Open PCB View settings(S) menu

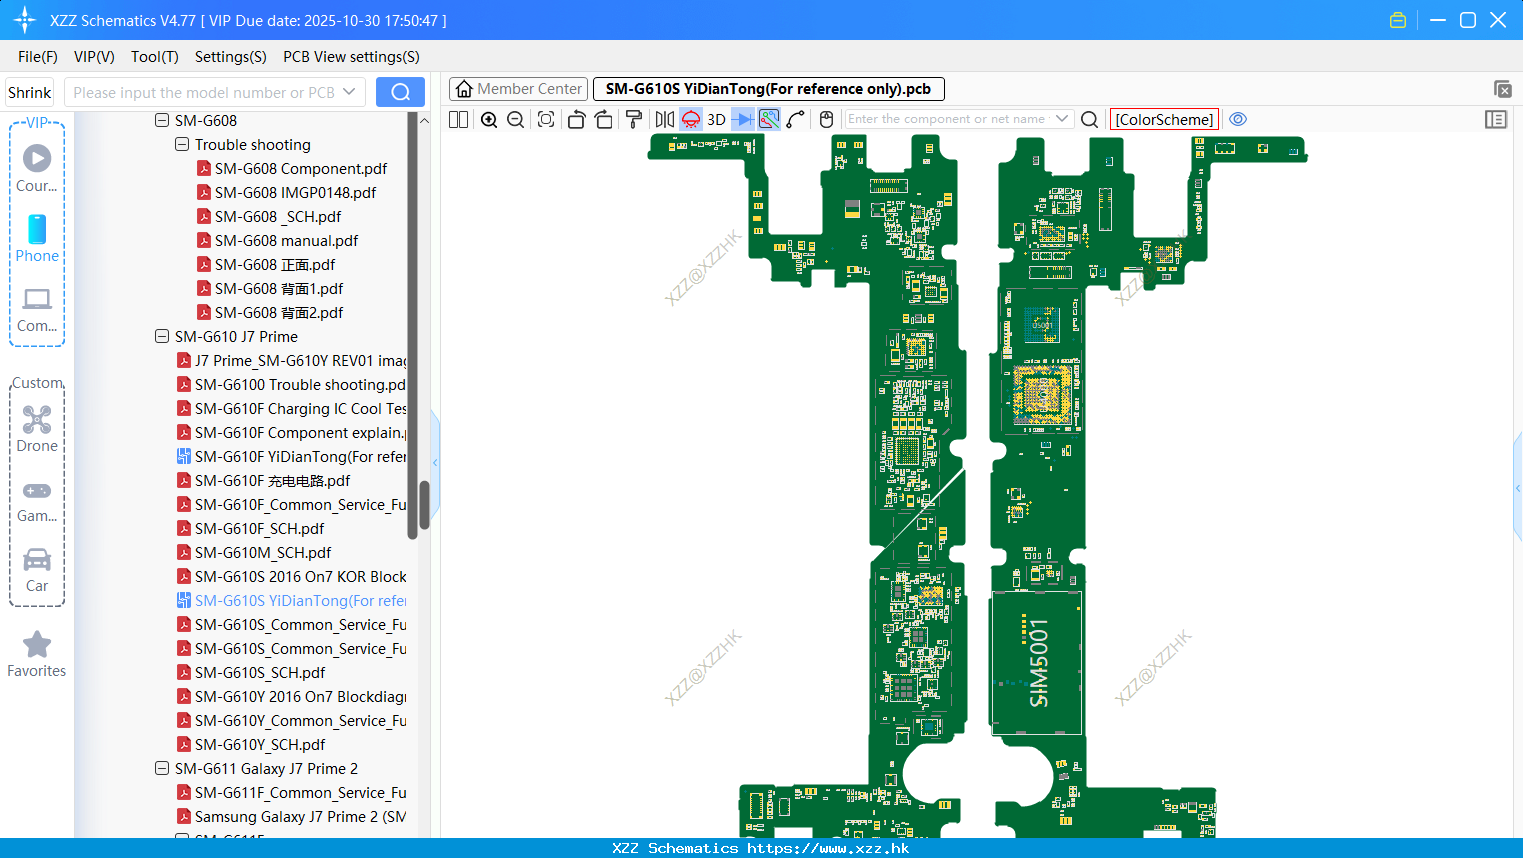(351, 57)
